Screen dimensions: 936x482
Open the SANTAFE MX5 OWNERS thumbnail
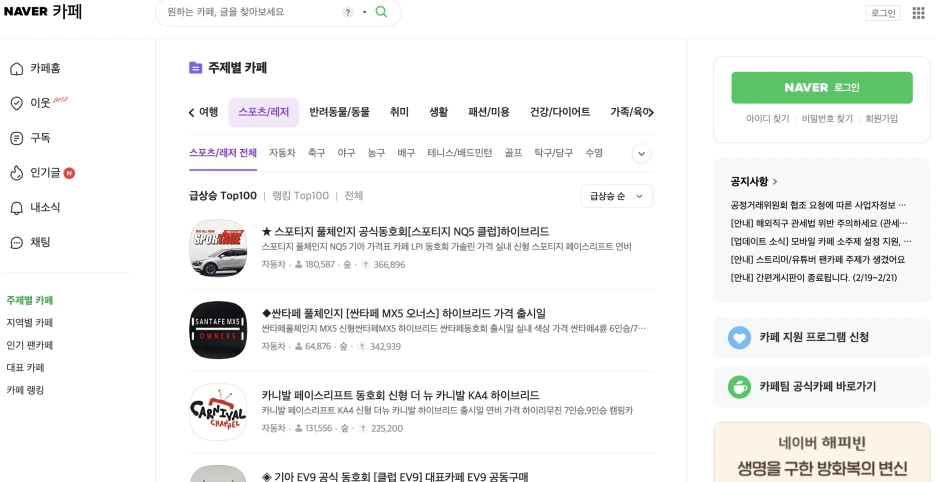pyautogui.click(x=218, y=330)
